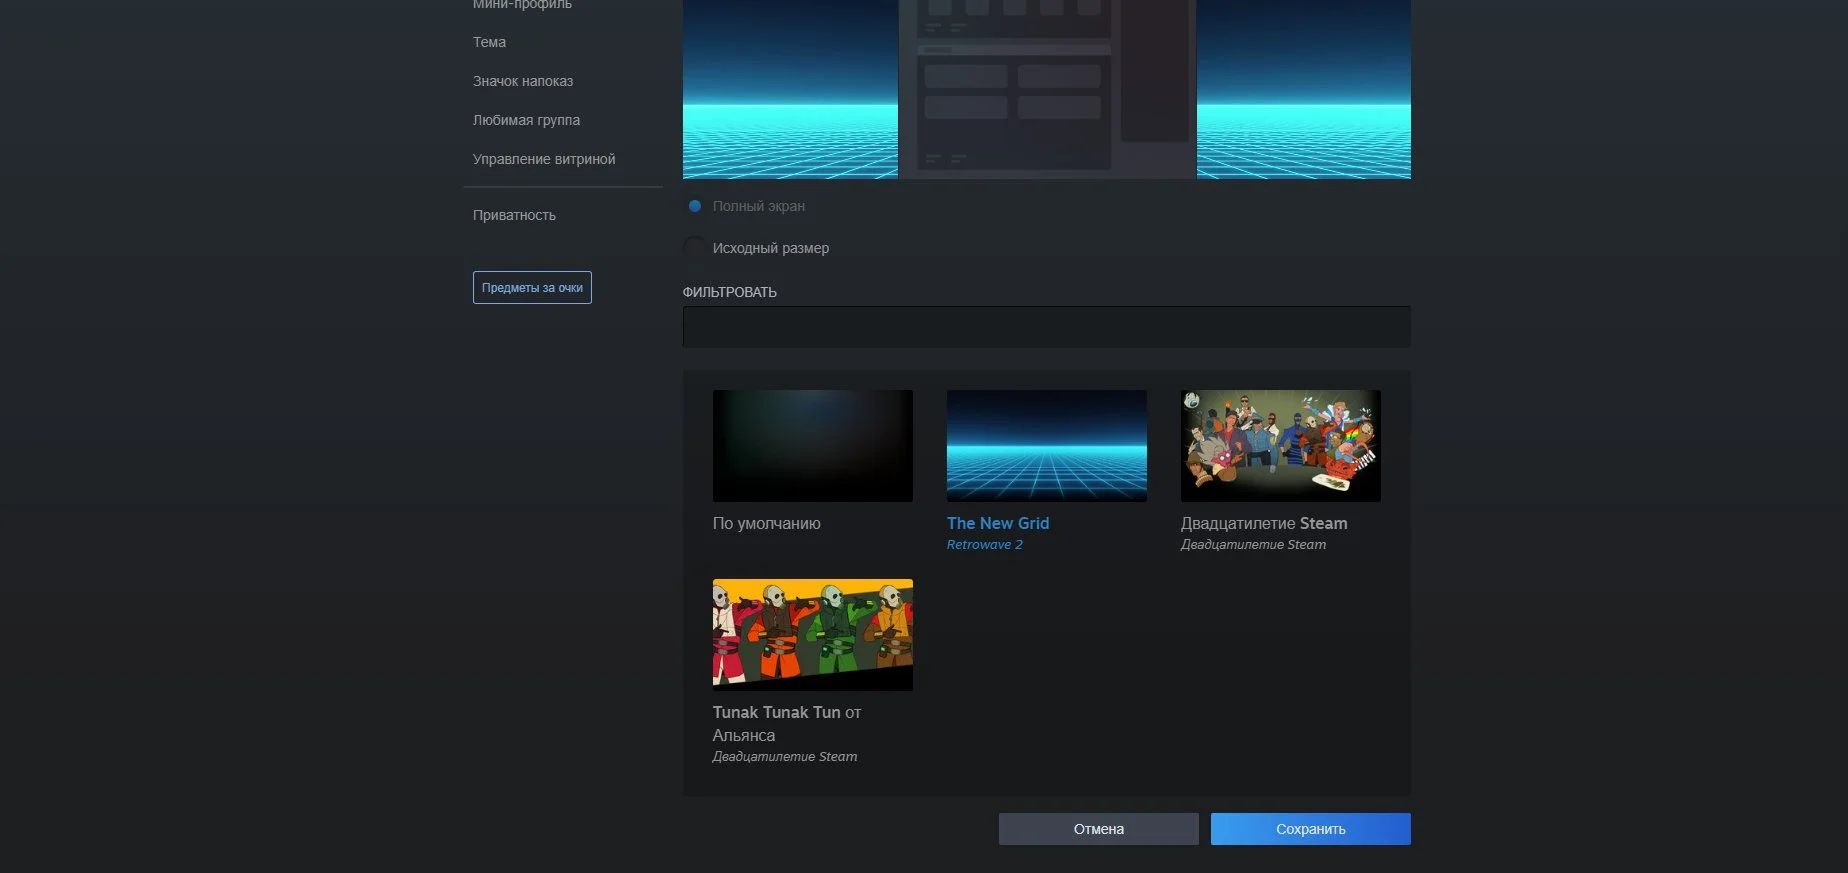Select the Двадцатилетие Steam characters thumbnail
Viewport: 1848px width, 873px height.
[1280, 446]
